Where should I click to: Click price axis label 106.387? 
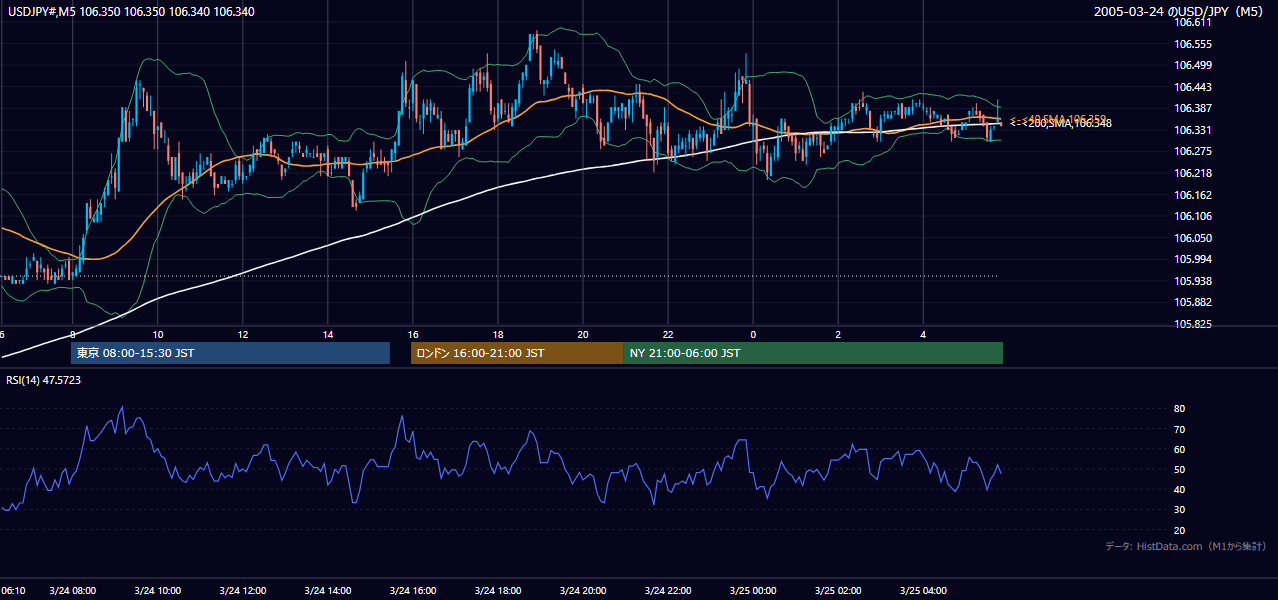(x=1193, y=108)
